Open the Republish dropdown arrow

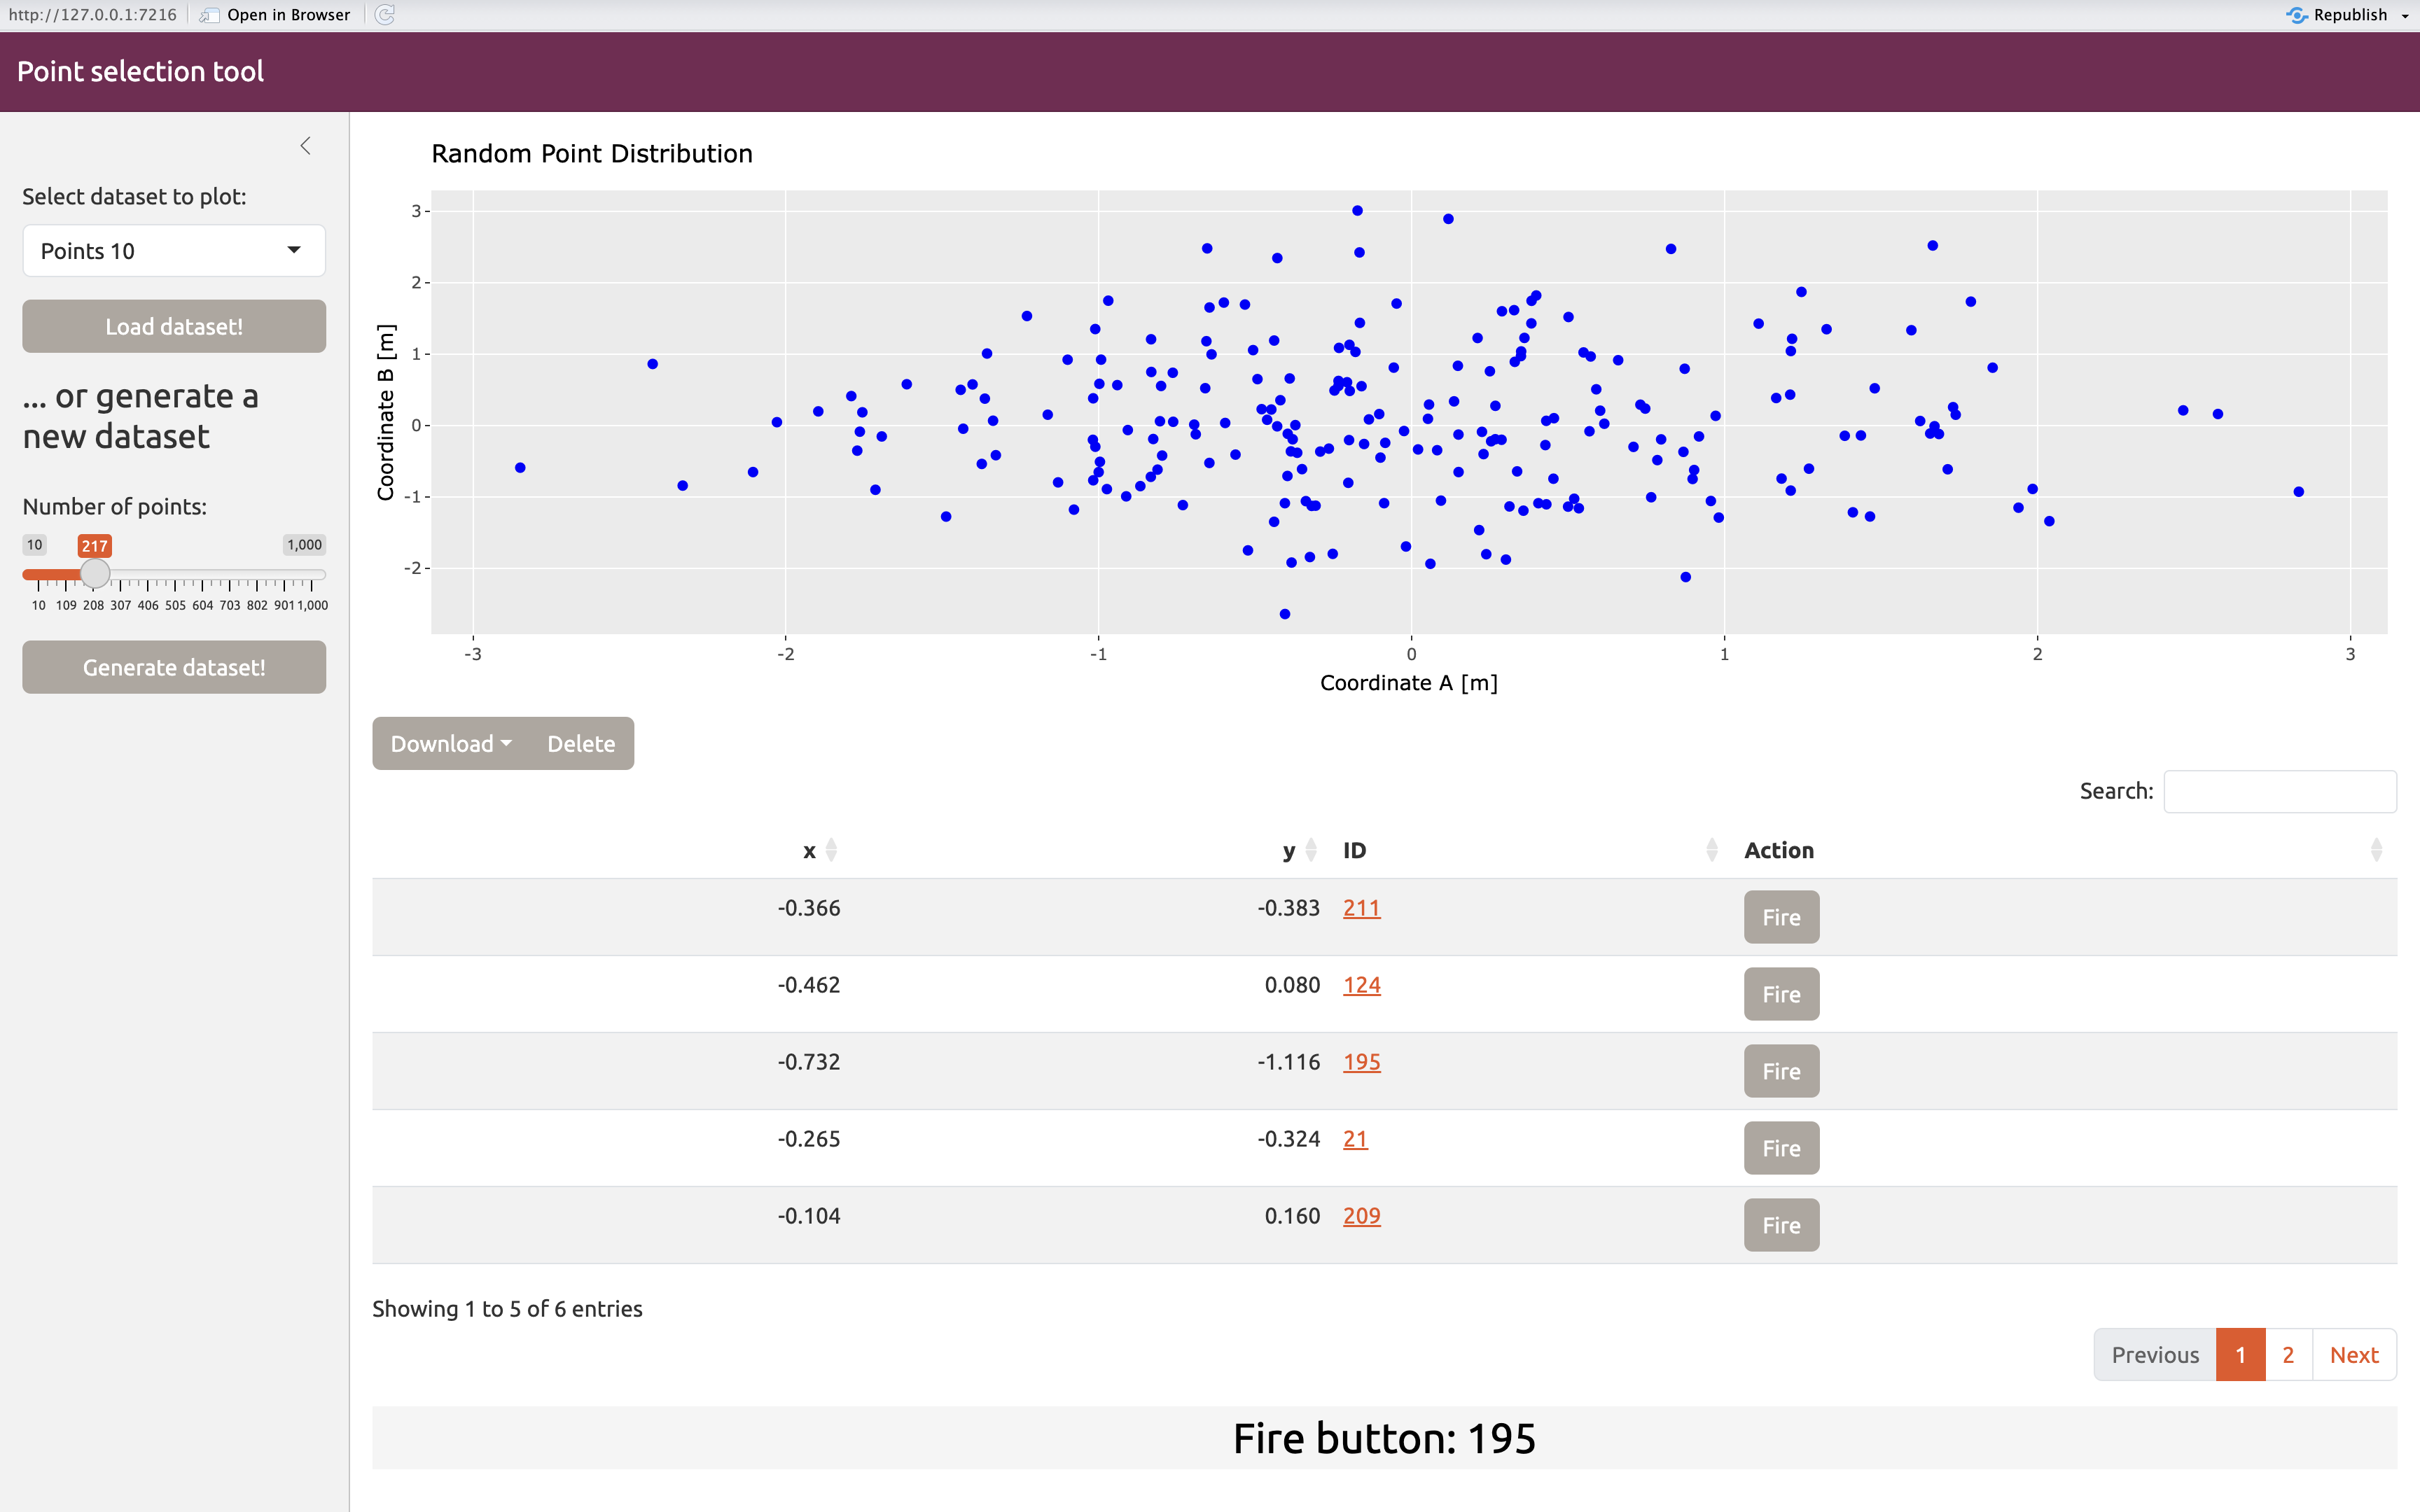(x=2405, y=16)
